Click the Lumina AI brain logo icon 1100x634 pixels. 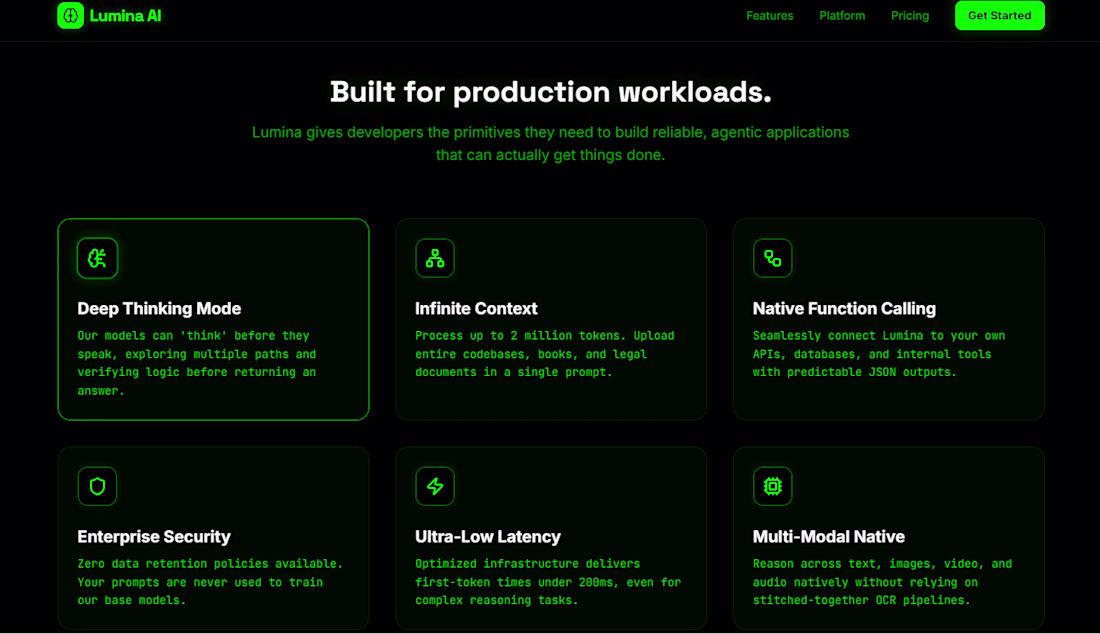point(70,15)
